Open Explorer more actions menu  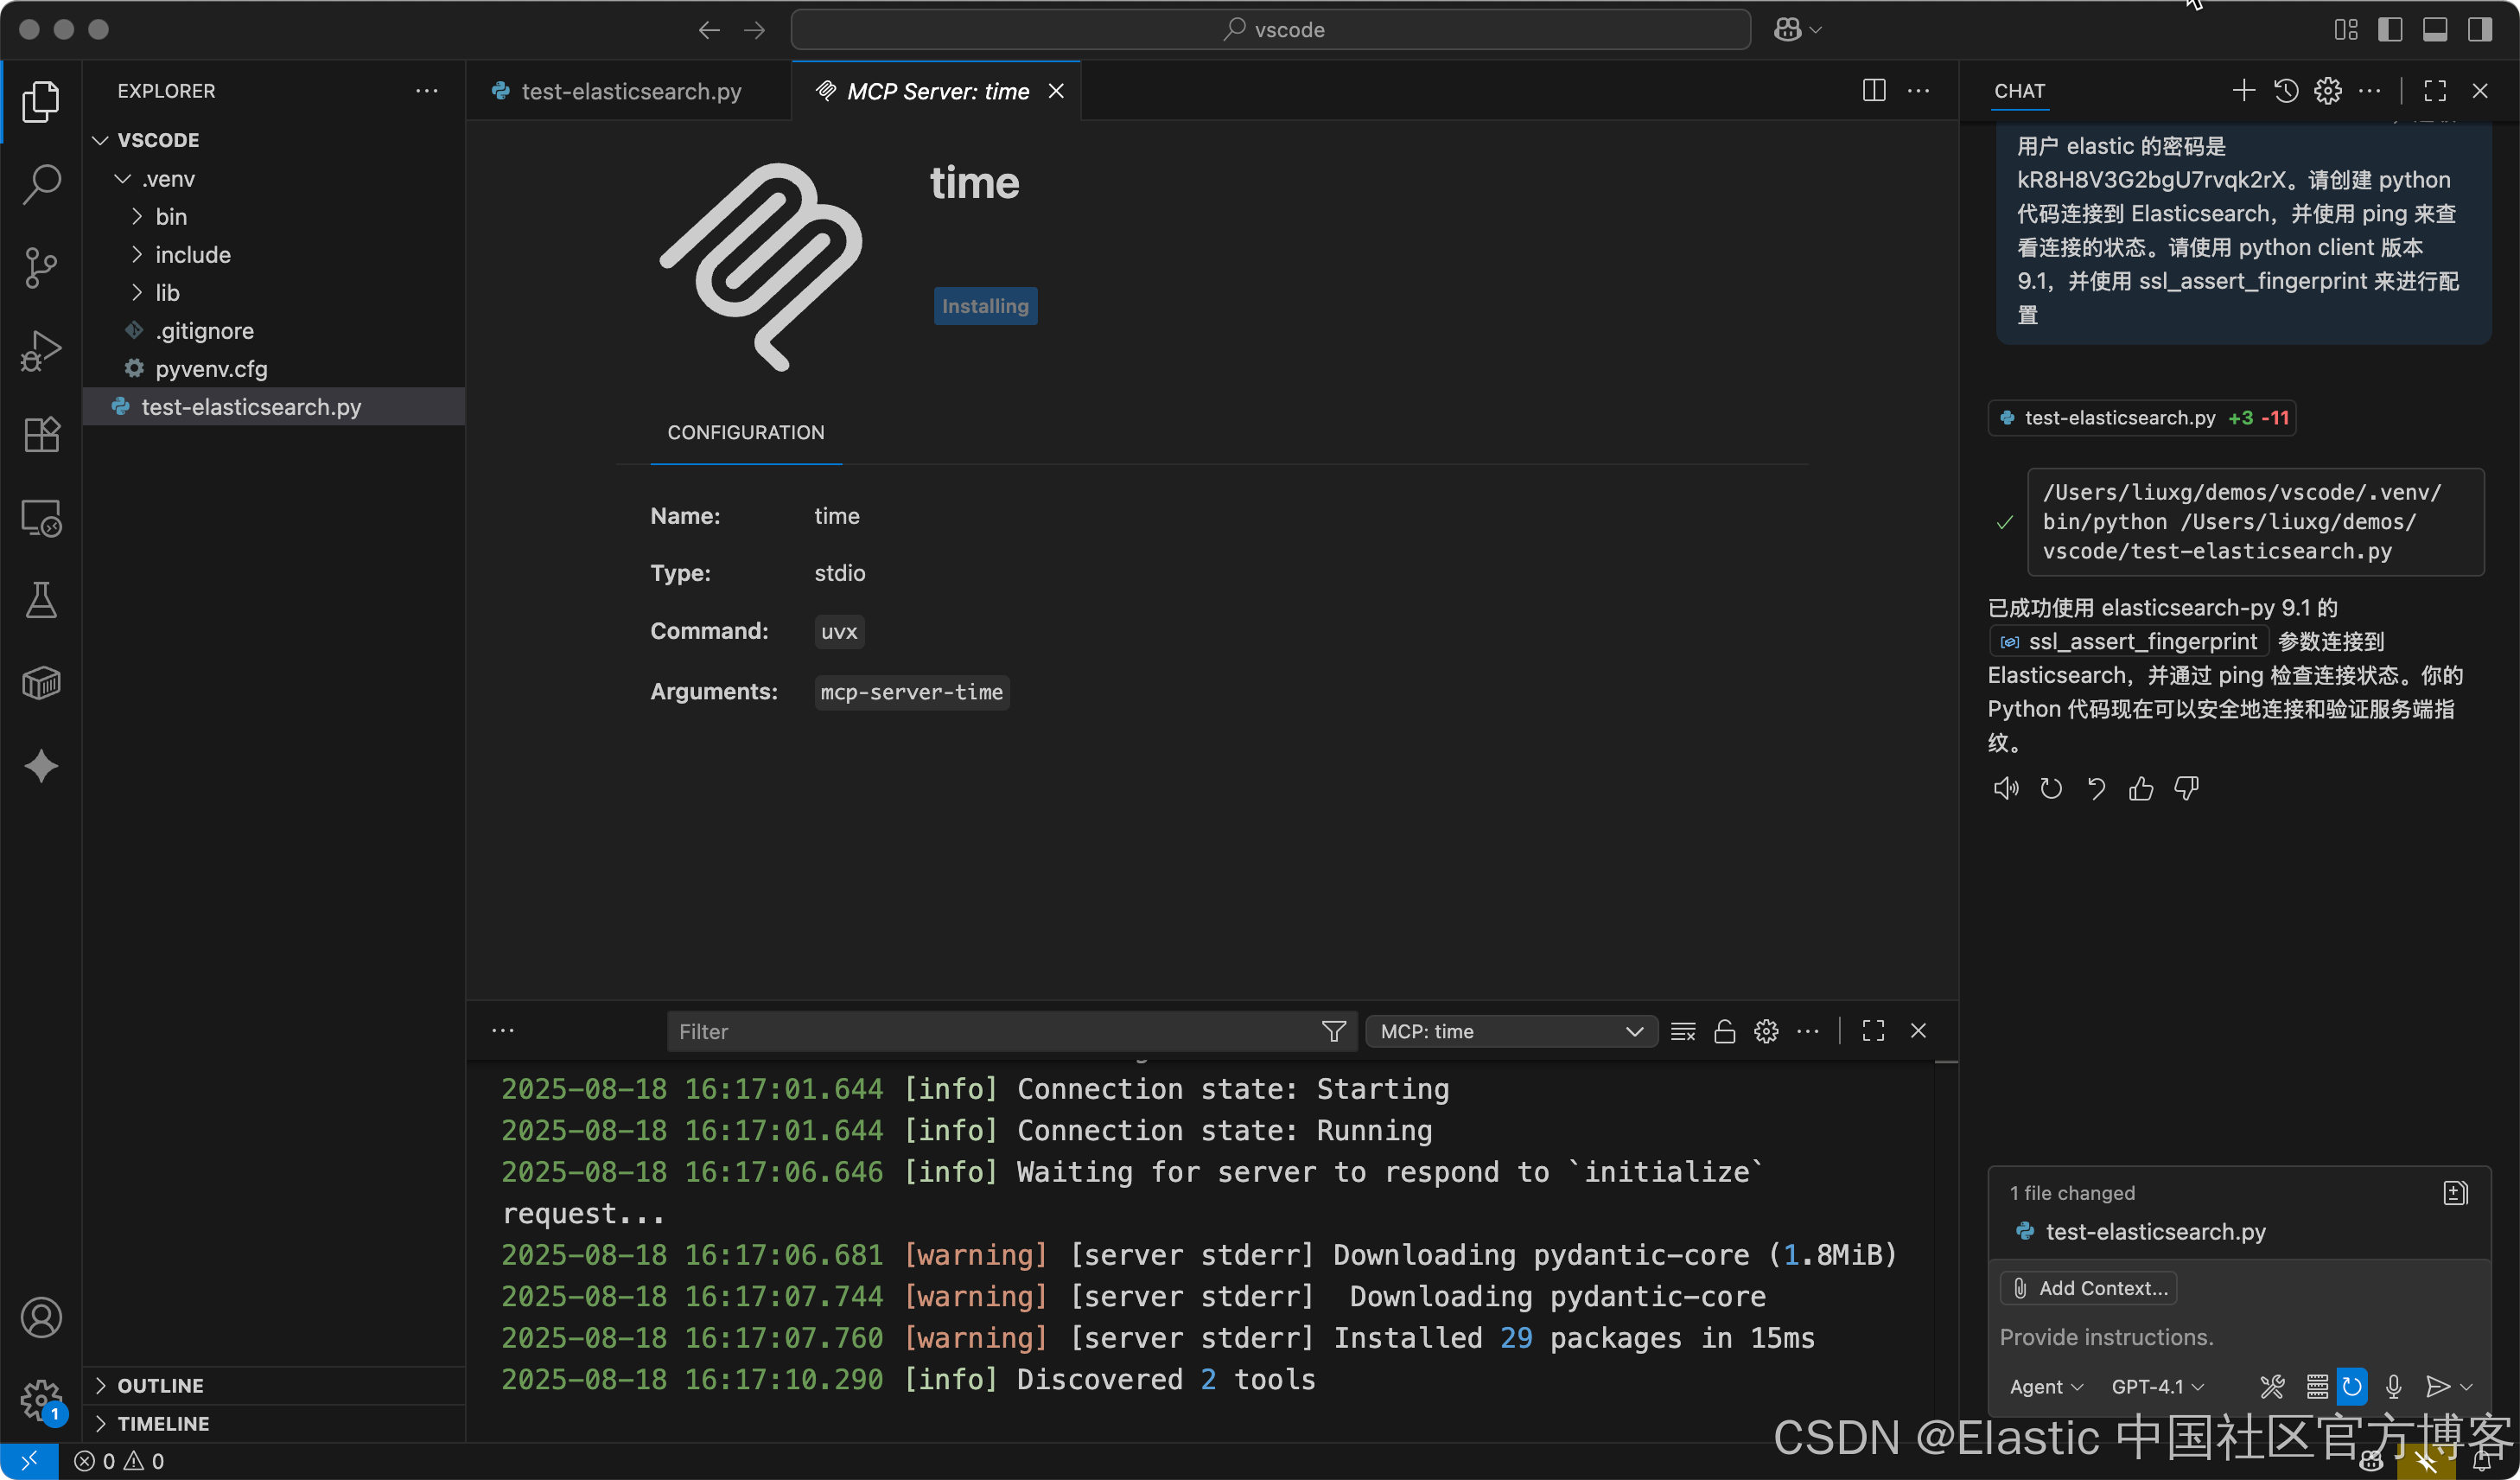point(427,91)
